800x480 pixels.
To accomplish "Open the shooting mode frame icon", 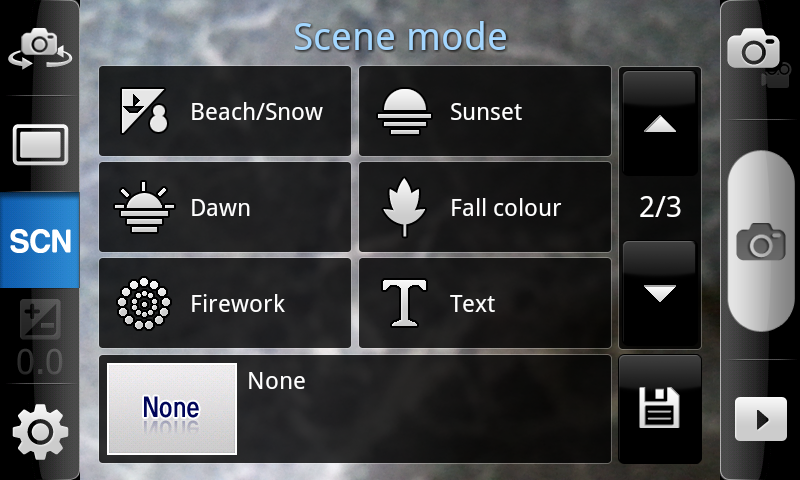I will (x=40, y=144).
